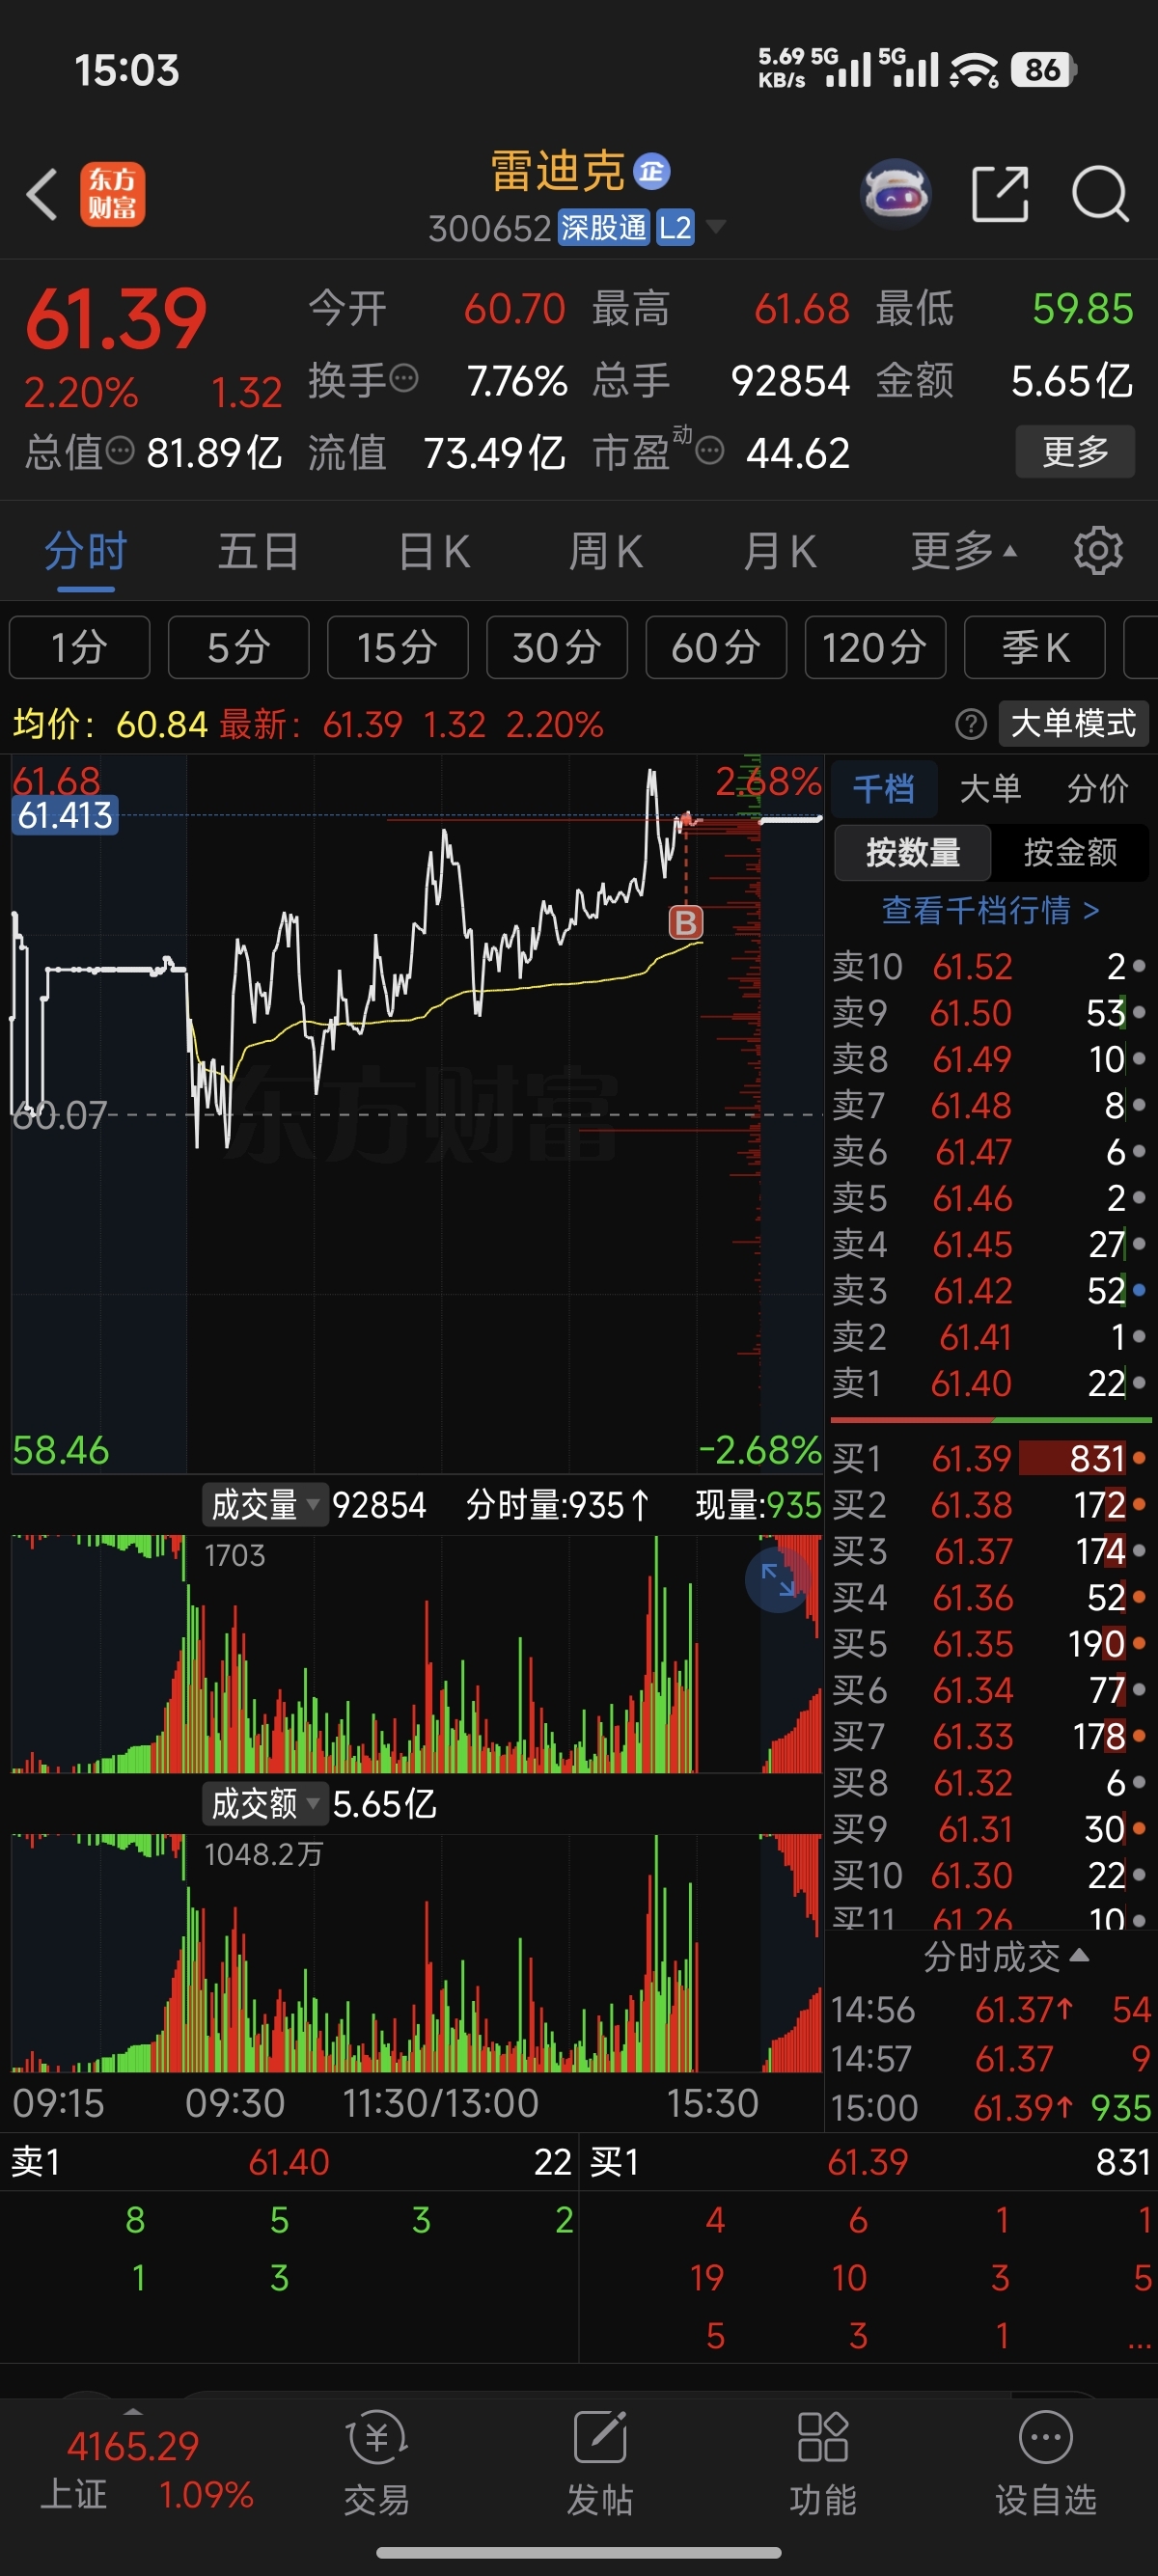
Task: Open the robot AI assistant icon
Action: 895,193
